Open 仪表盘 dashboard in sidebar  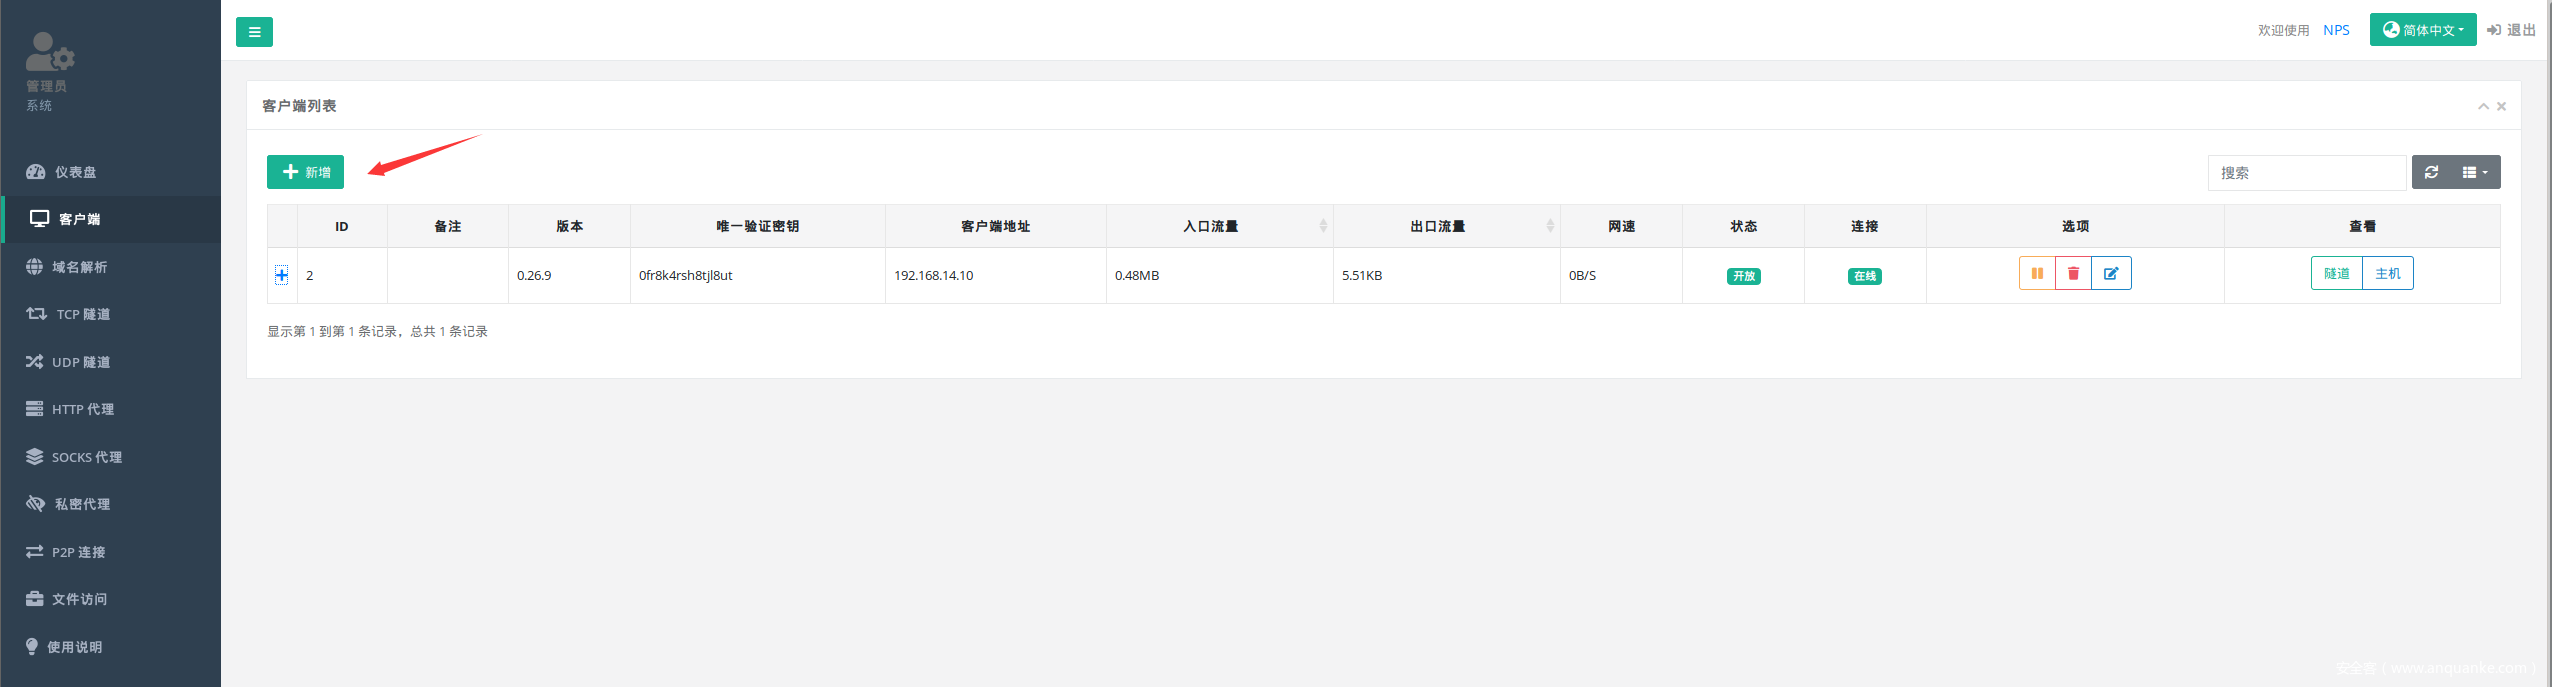[75, 172]
